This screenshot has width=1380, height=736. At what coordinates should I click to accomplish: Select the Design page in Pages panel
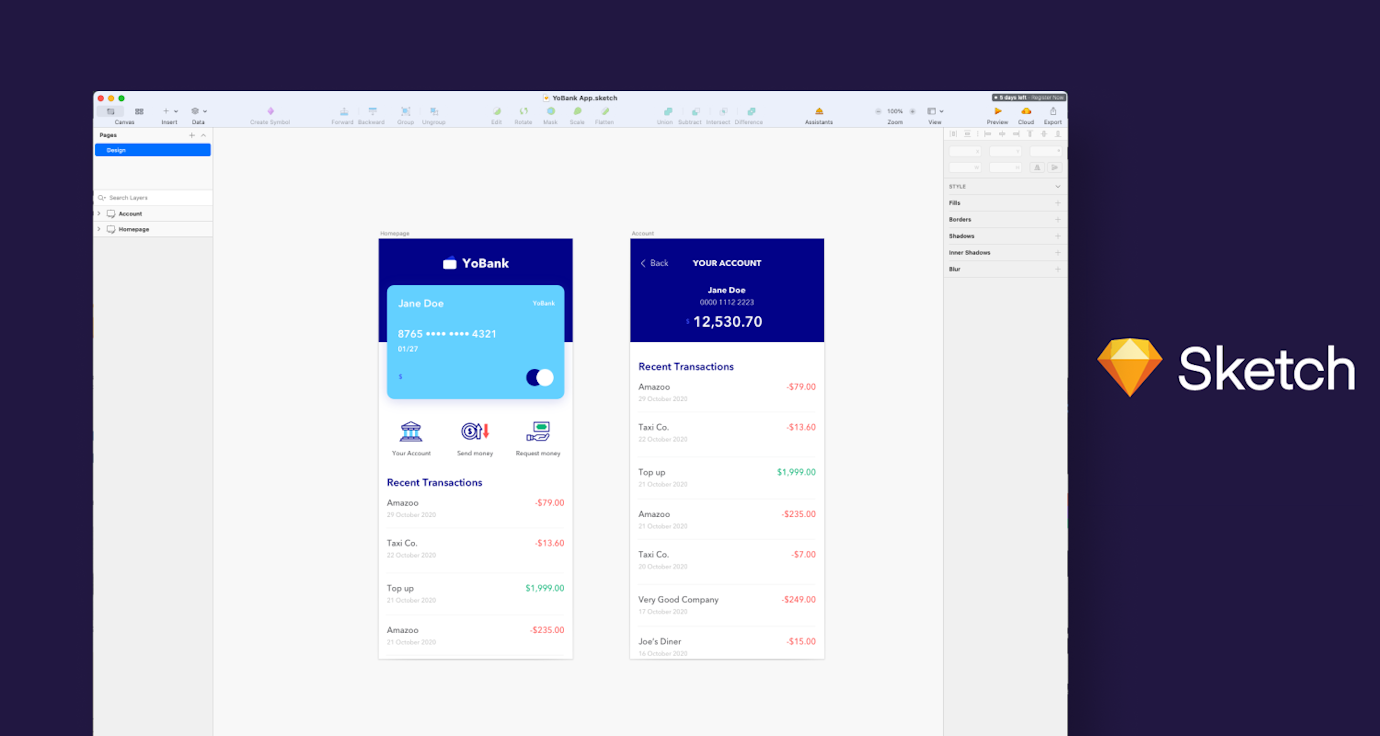tap(152, 149)
